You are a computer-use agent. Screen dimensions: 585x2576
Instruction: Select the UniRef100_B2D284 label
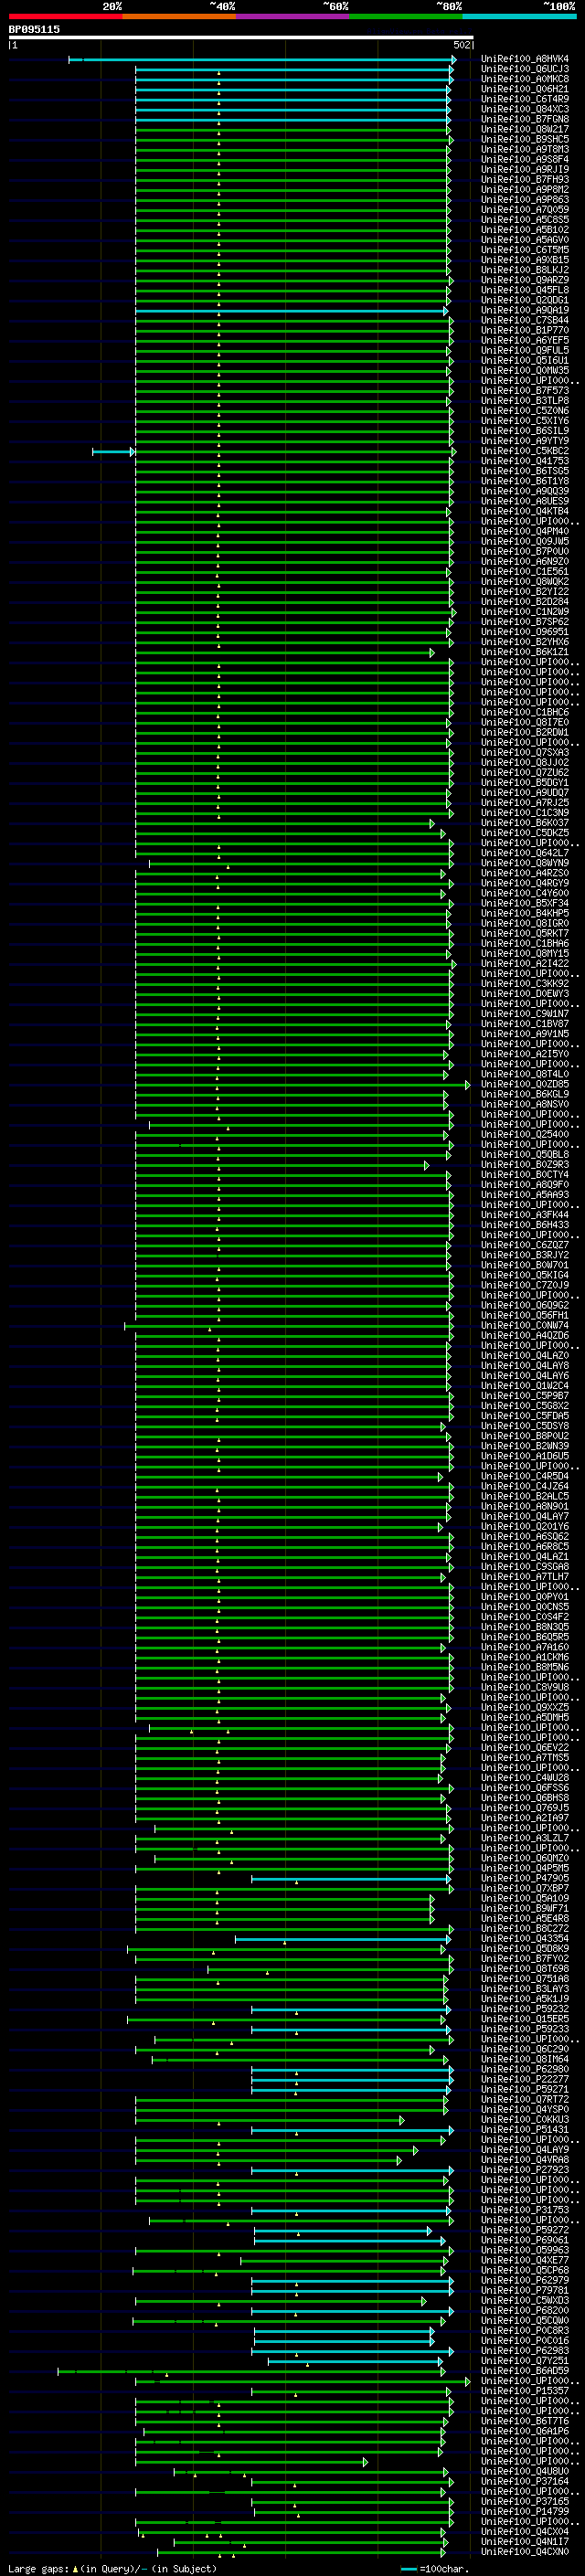[524, 601]
